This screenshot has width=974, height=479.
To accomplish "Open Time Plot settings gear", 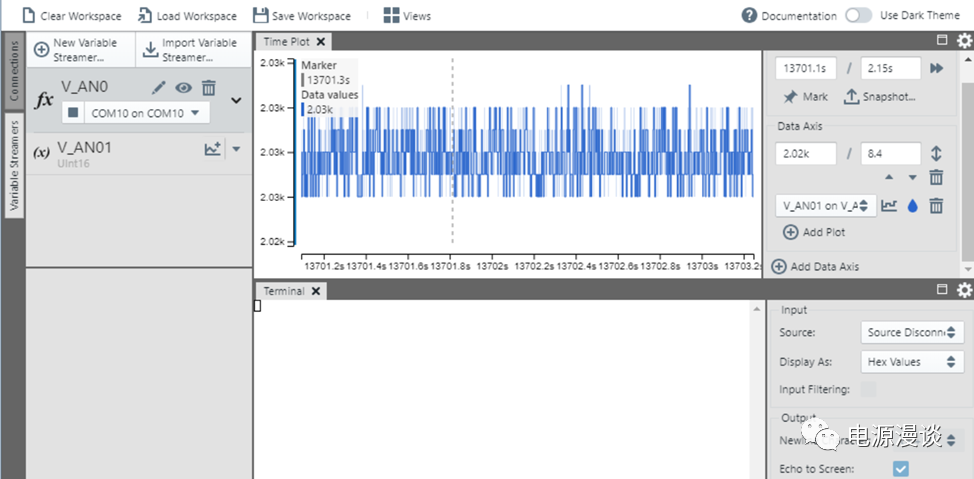I will 964,41.
